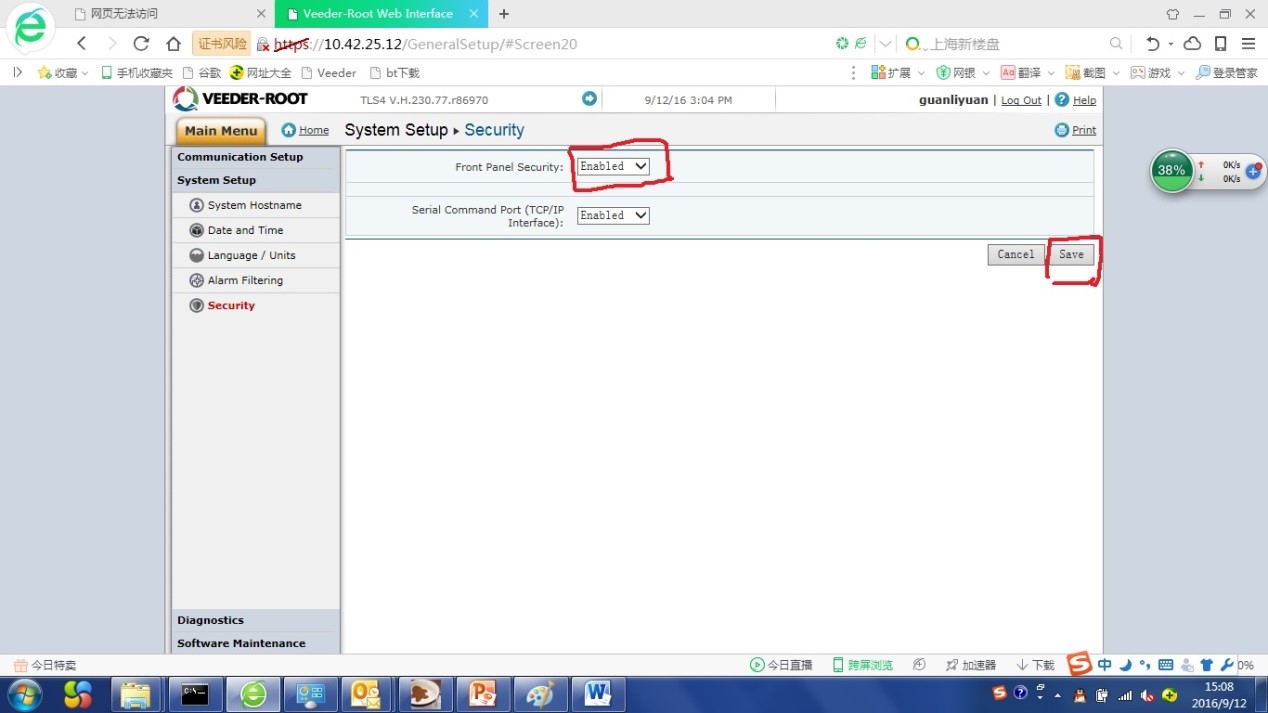Click the Save button
The width and height of the screenshot is (1268, 713).
click(1071, 254)
